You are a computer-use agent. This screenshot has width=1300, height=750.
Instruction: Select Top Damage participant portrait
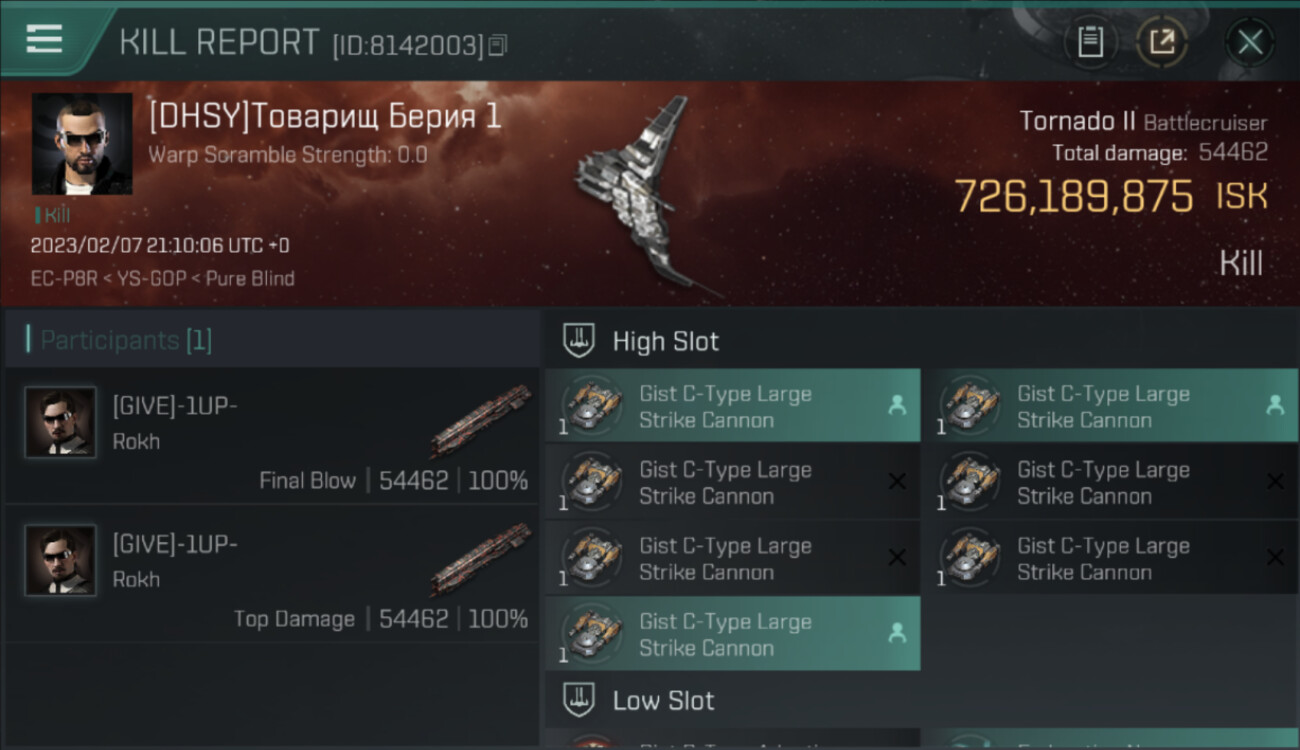coord(61,560)
